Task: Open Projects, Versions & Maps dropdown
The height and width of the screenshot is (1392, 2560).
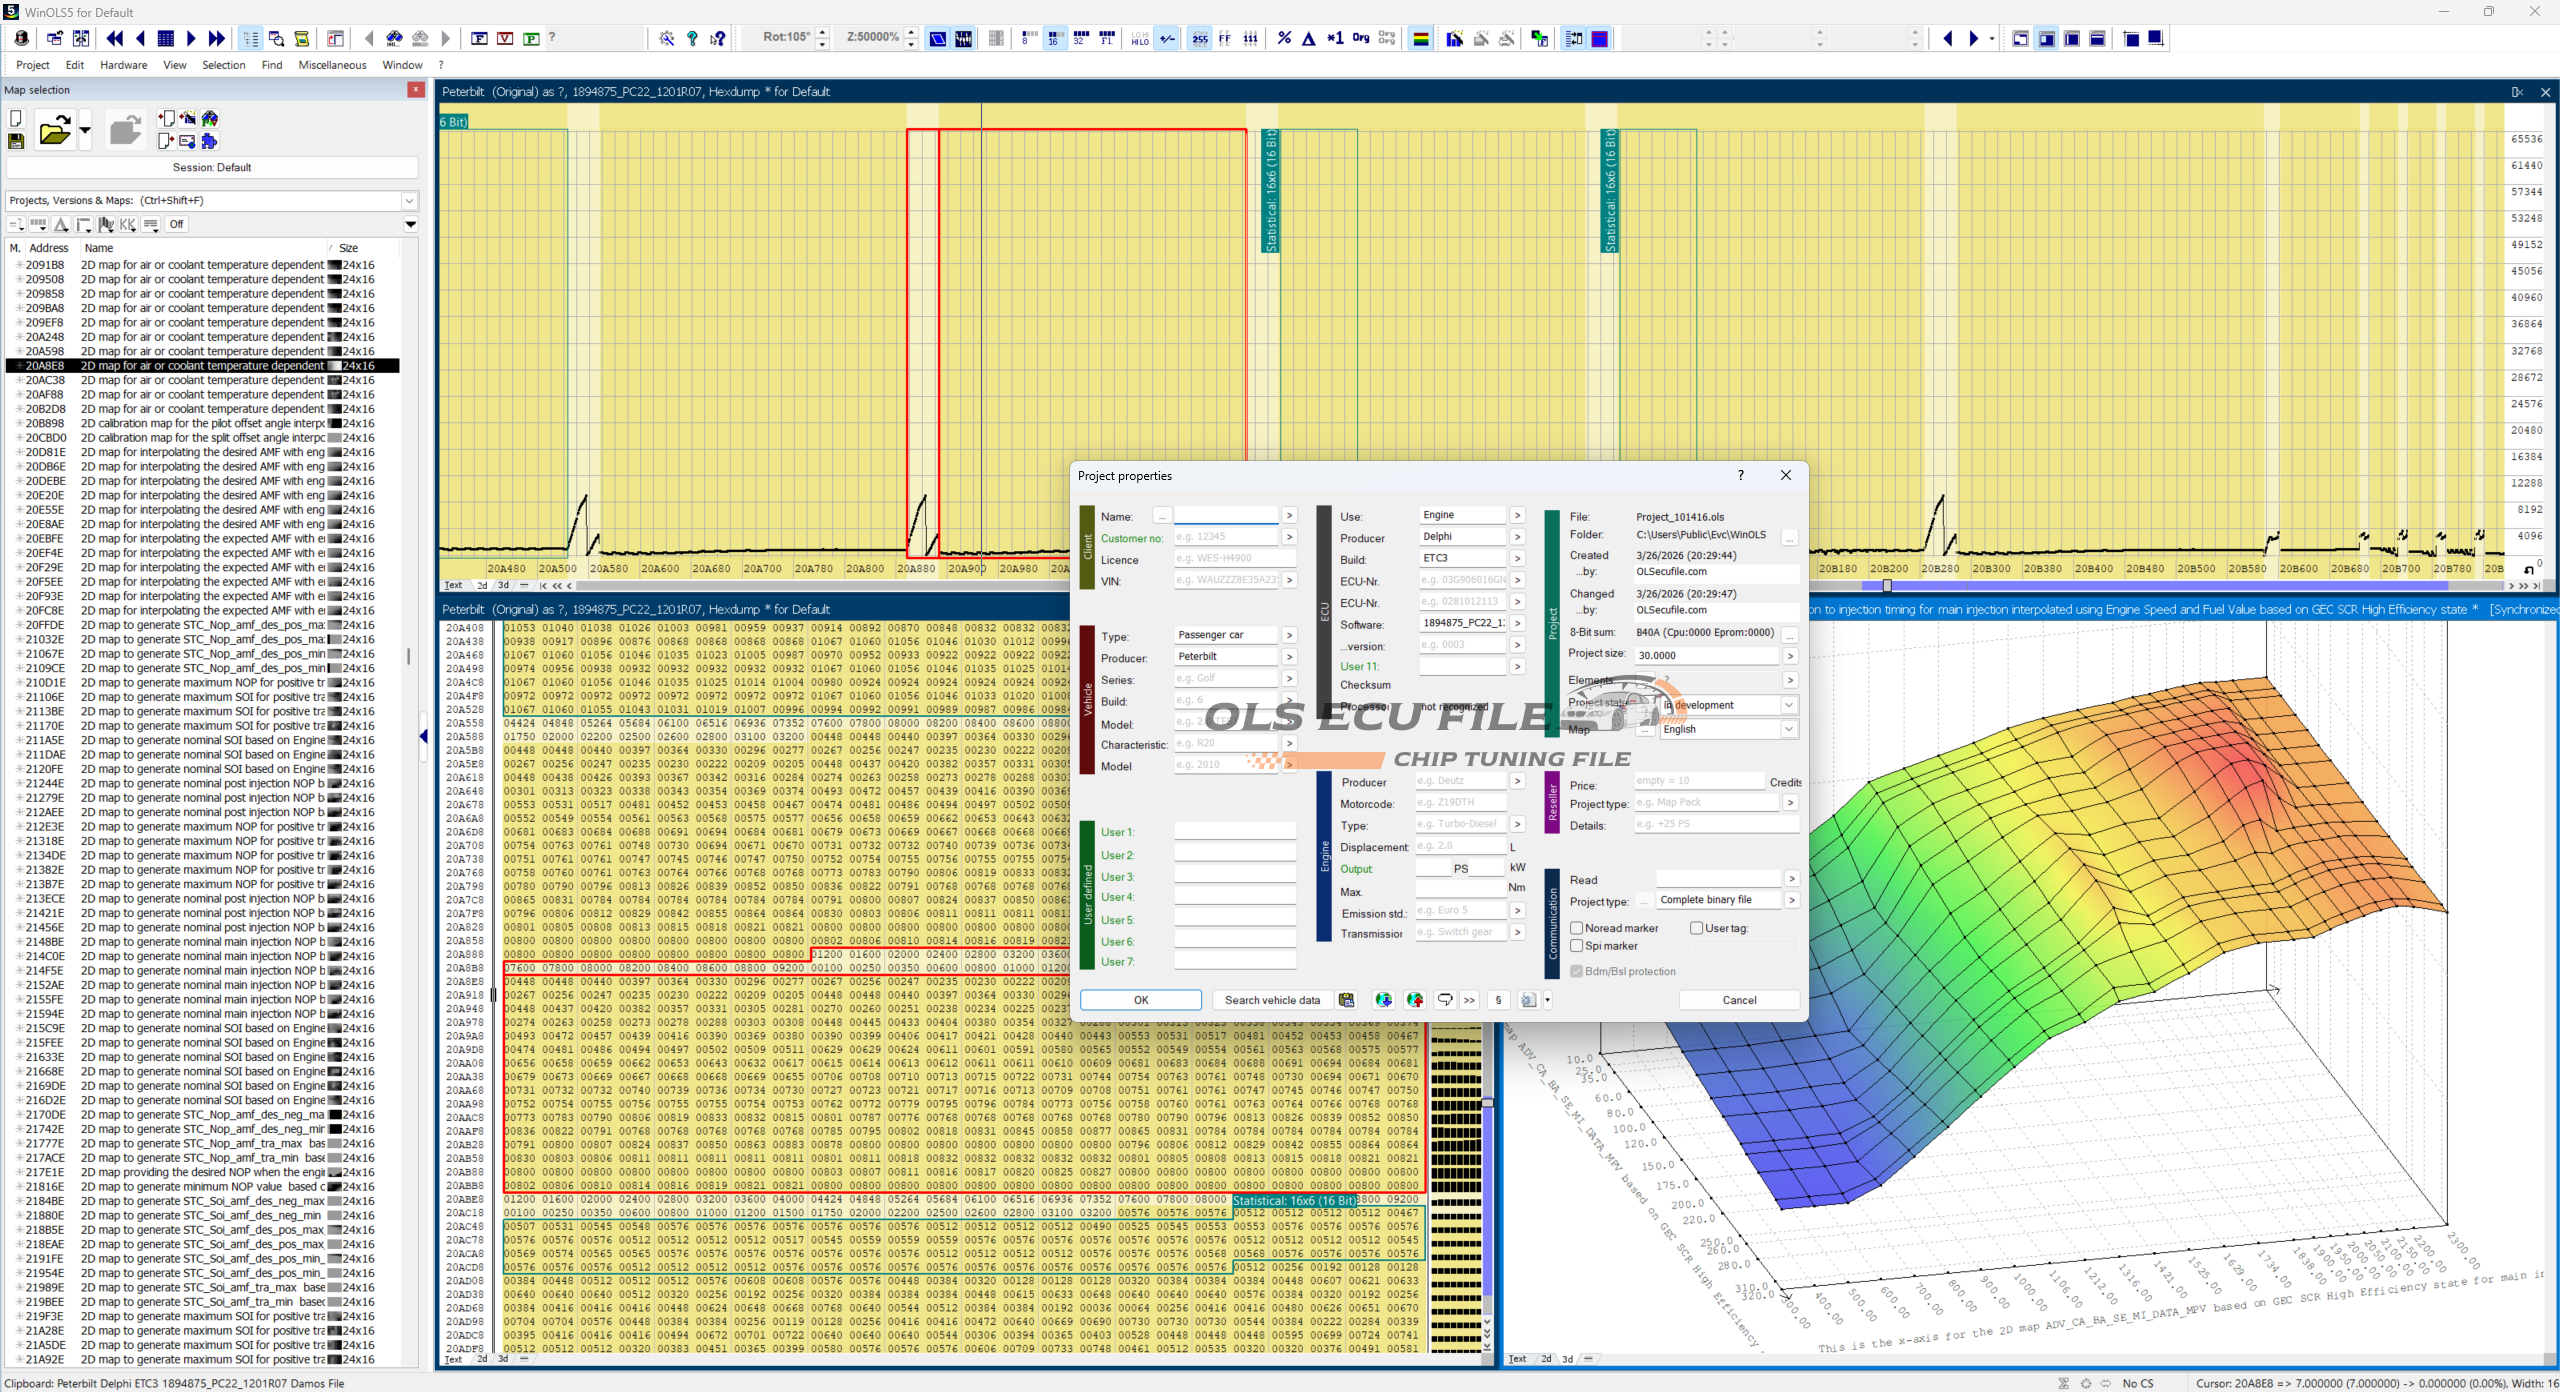Action: [x=409, y=200]
